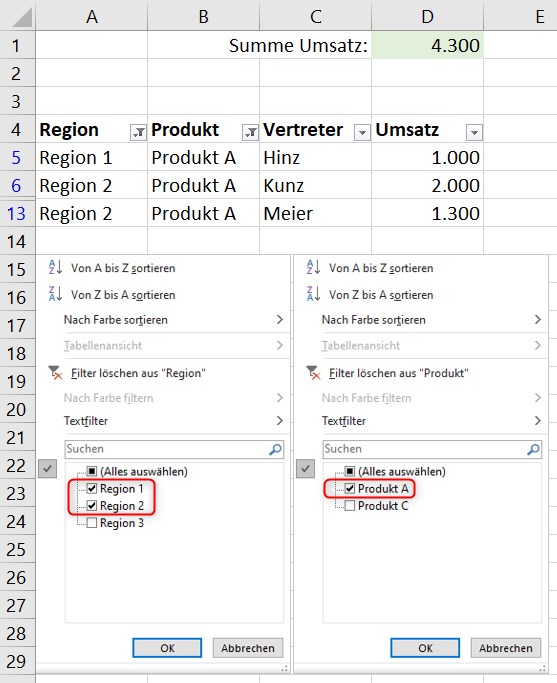
Task: Click the Z-to-A sort icon in Produkt menu
Action: (314, 294)
